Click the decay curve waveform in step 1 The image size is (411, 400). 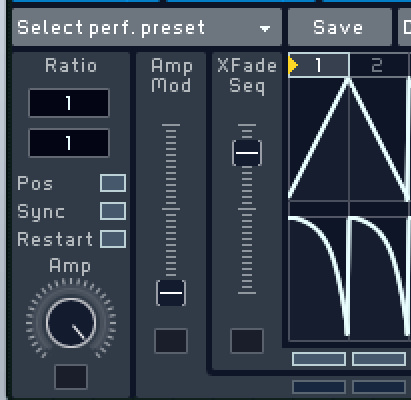[x=319, y=277]
